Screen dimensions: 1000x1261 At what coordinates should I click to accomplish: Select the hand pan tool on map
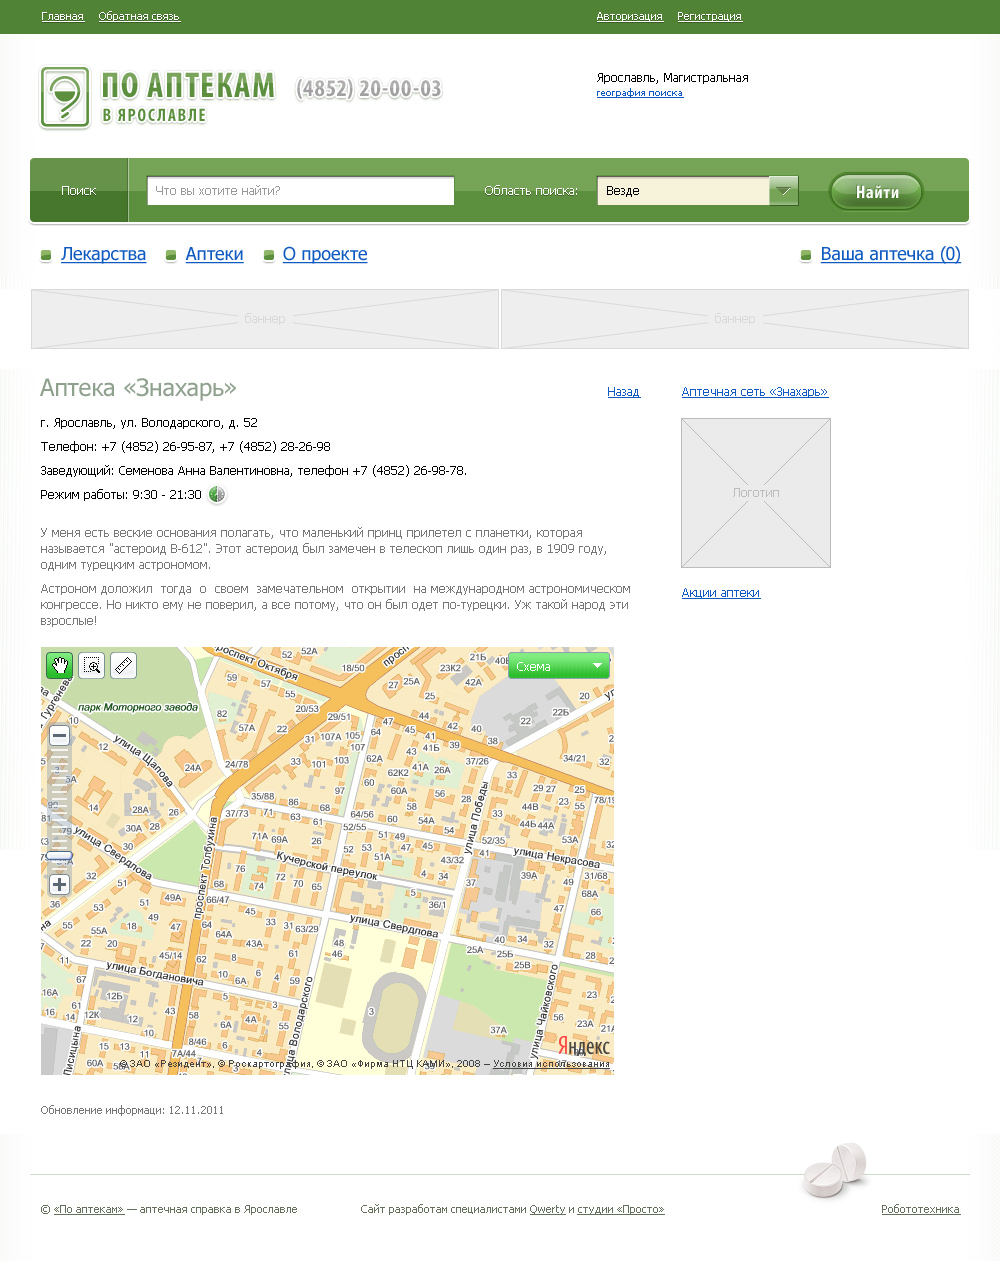coord(59,666)
